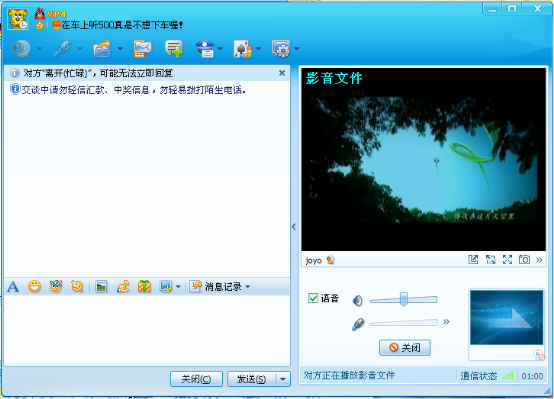The image size is (554, 399).
Task: Mute the speaker volume icon
Action: tap(358, 300)
